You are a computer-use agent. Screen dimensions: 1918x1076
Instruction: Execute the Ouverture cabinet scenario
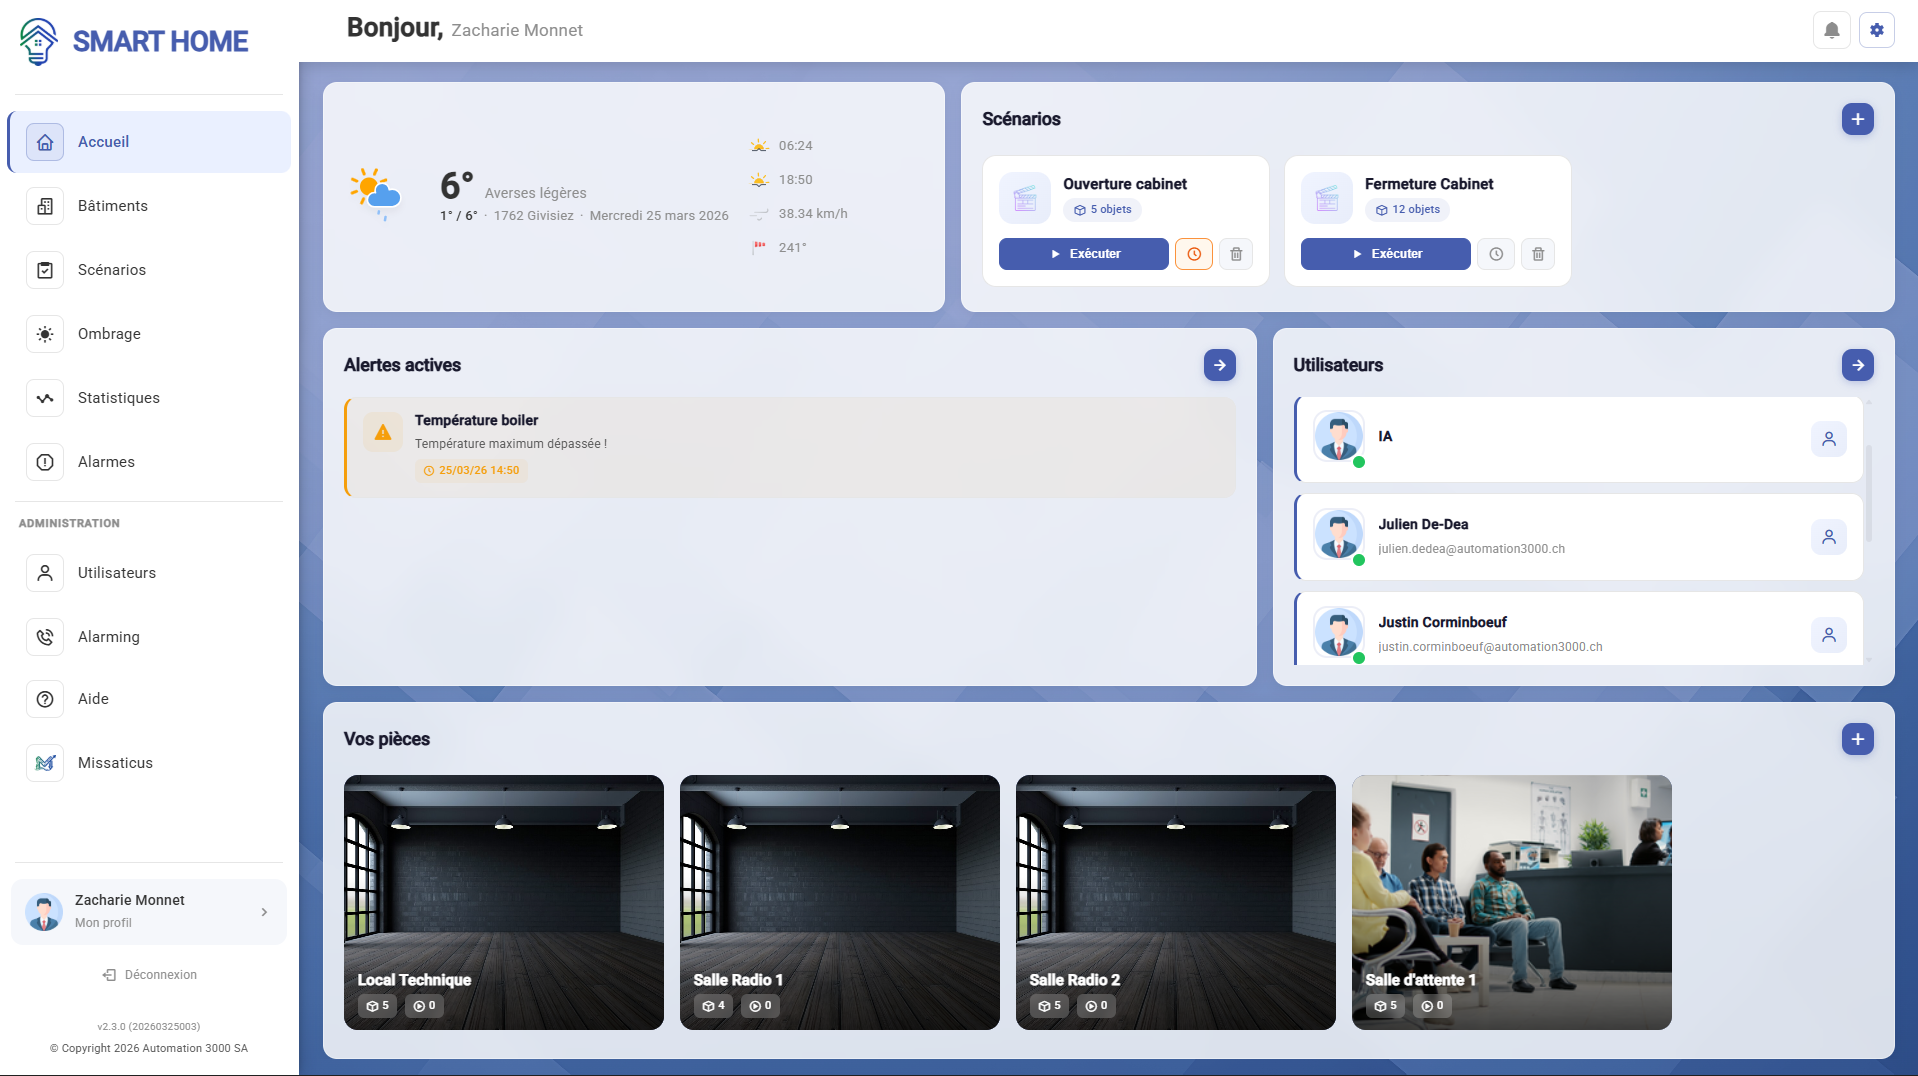pos(1083,254)
